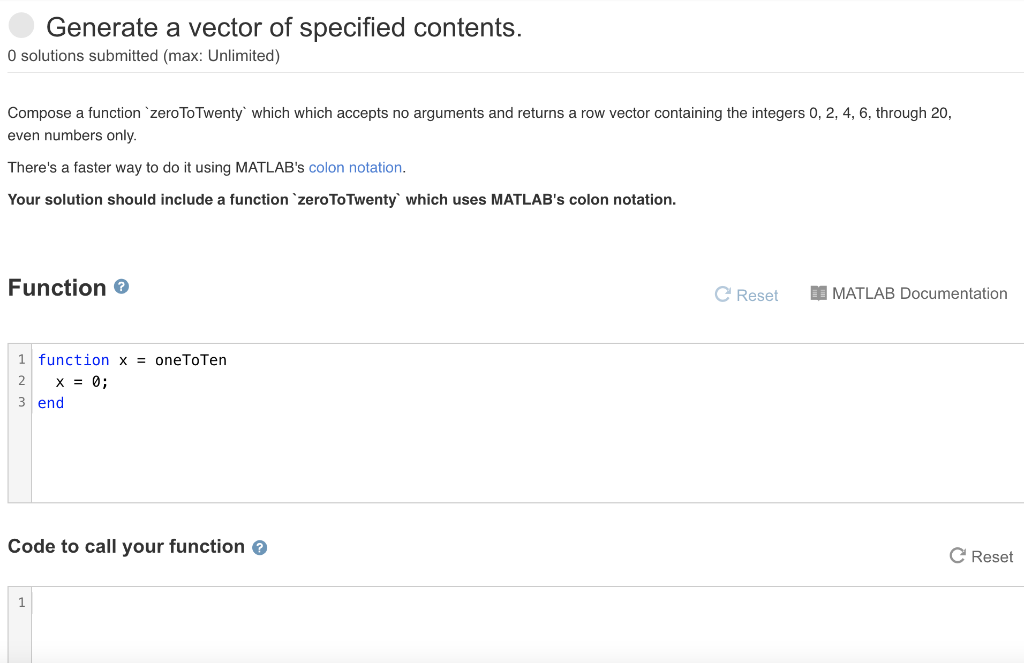Open MATLAB Documentation link
Viewport: 1024px width, 663px height.
(908, 294)
